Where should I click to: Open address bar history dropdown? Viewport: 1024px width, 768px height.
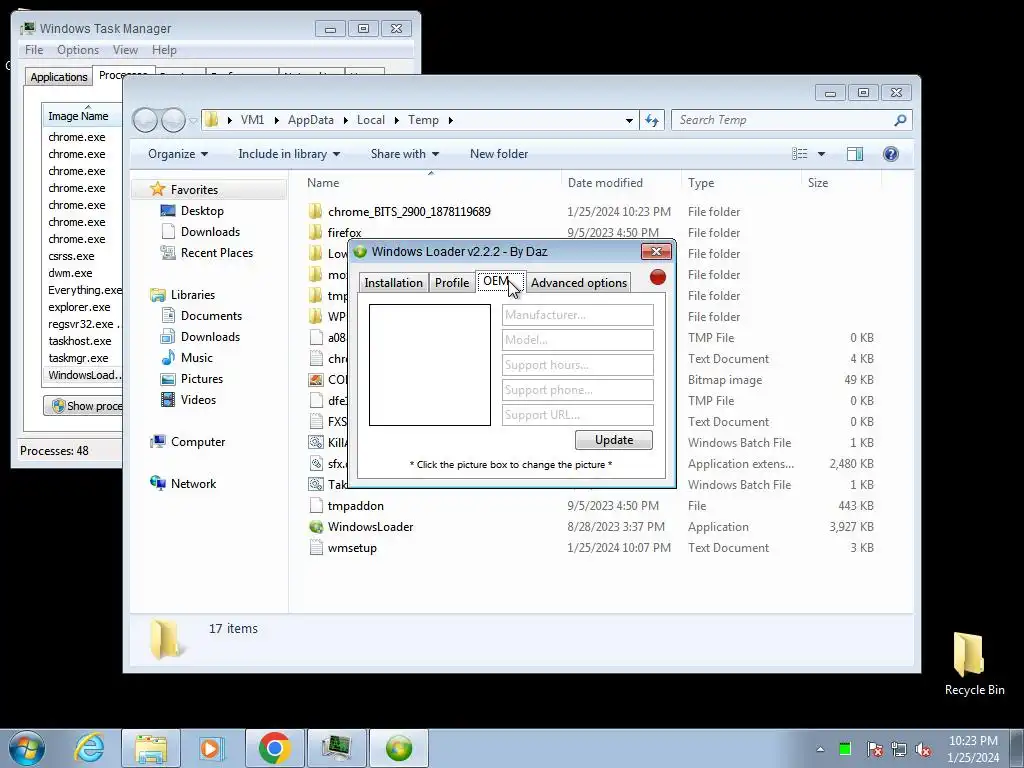pyautogui.click(x=629, y=120)
